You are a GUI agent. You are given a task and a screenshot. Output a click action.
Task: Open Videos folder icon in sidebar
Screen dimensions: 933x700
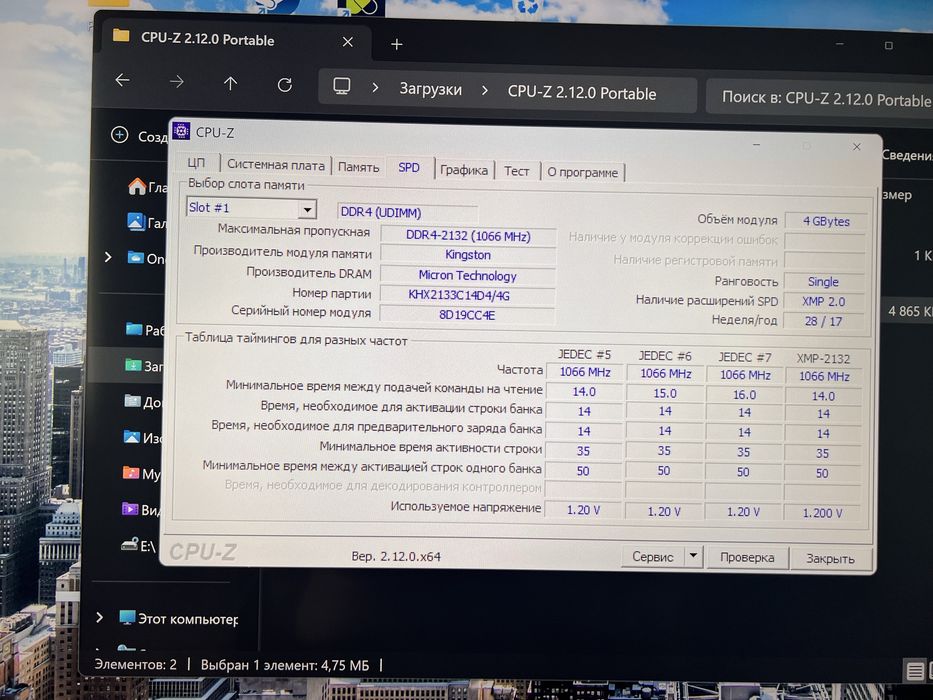click(x=130, y=509)
